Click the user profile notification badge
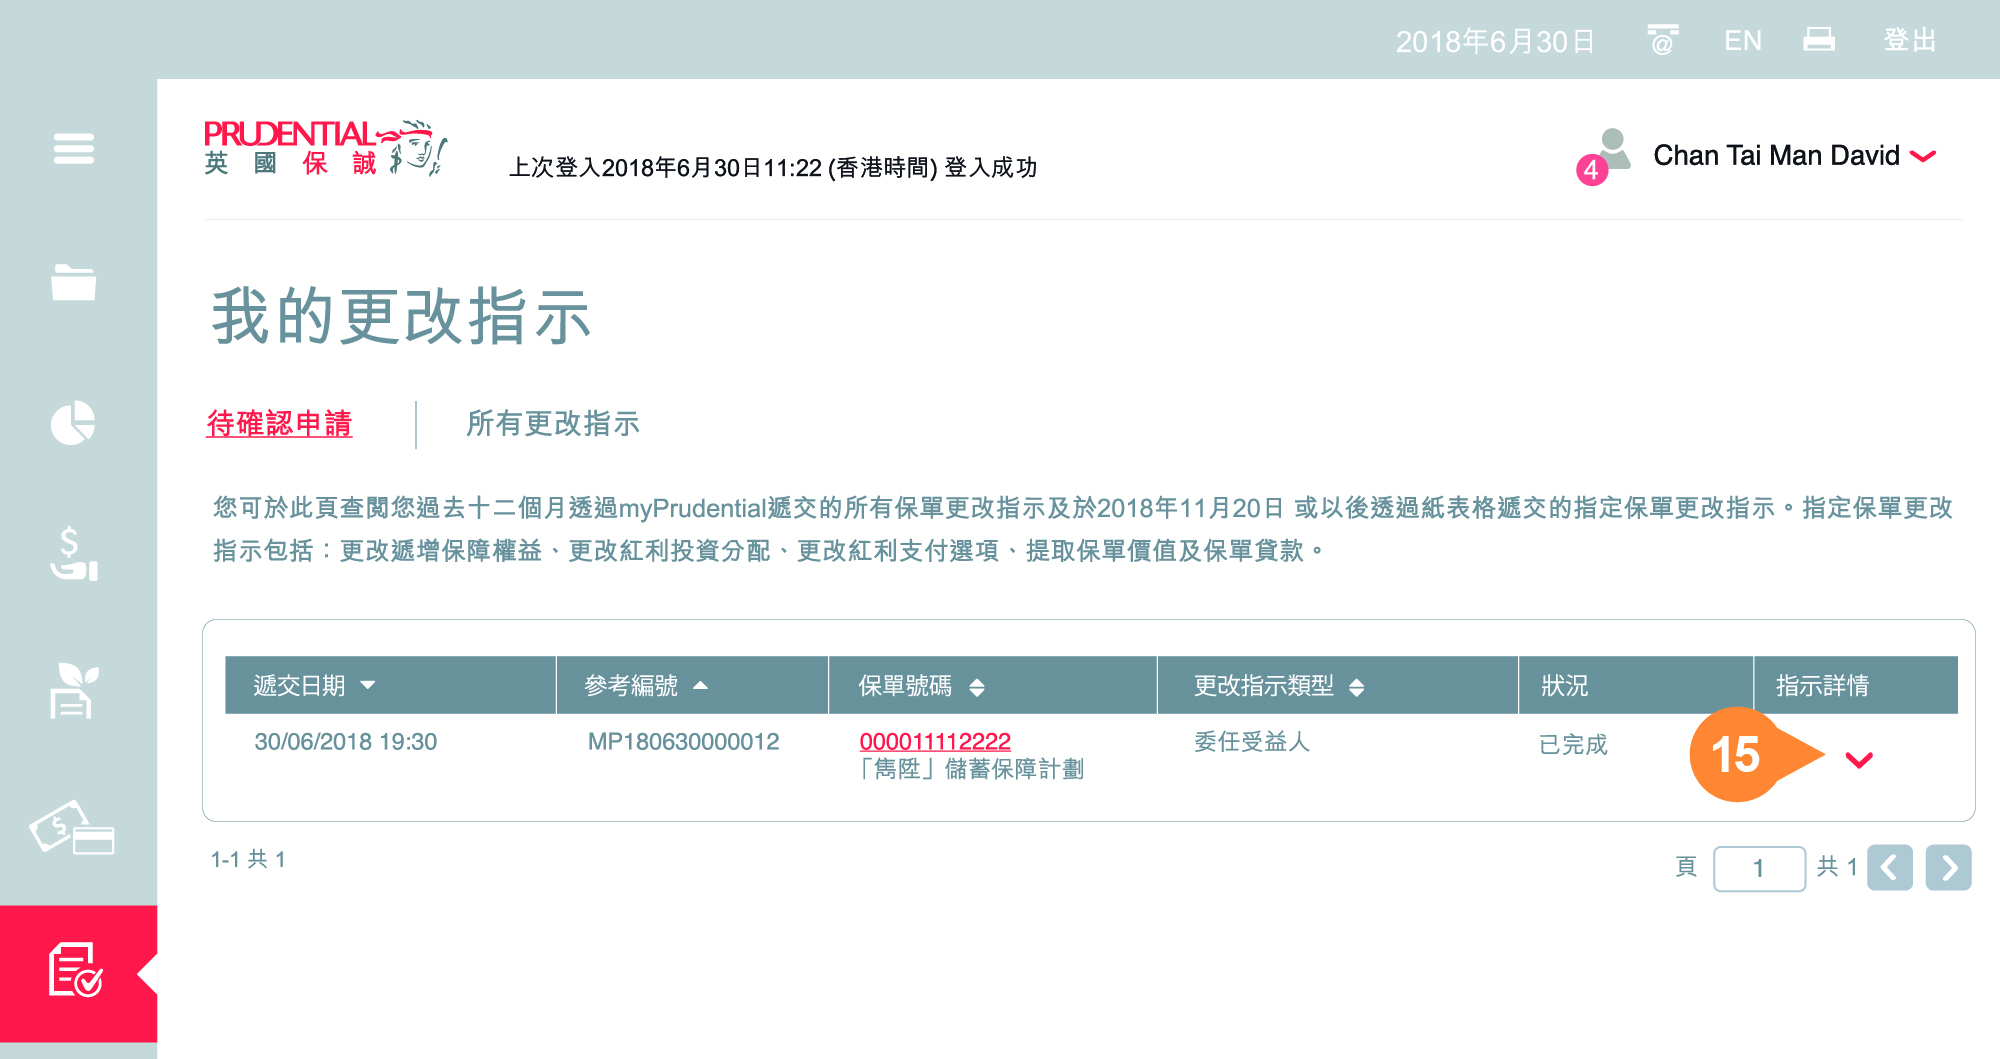Viewport: 2000px width, 1059px height. 1591,169
